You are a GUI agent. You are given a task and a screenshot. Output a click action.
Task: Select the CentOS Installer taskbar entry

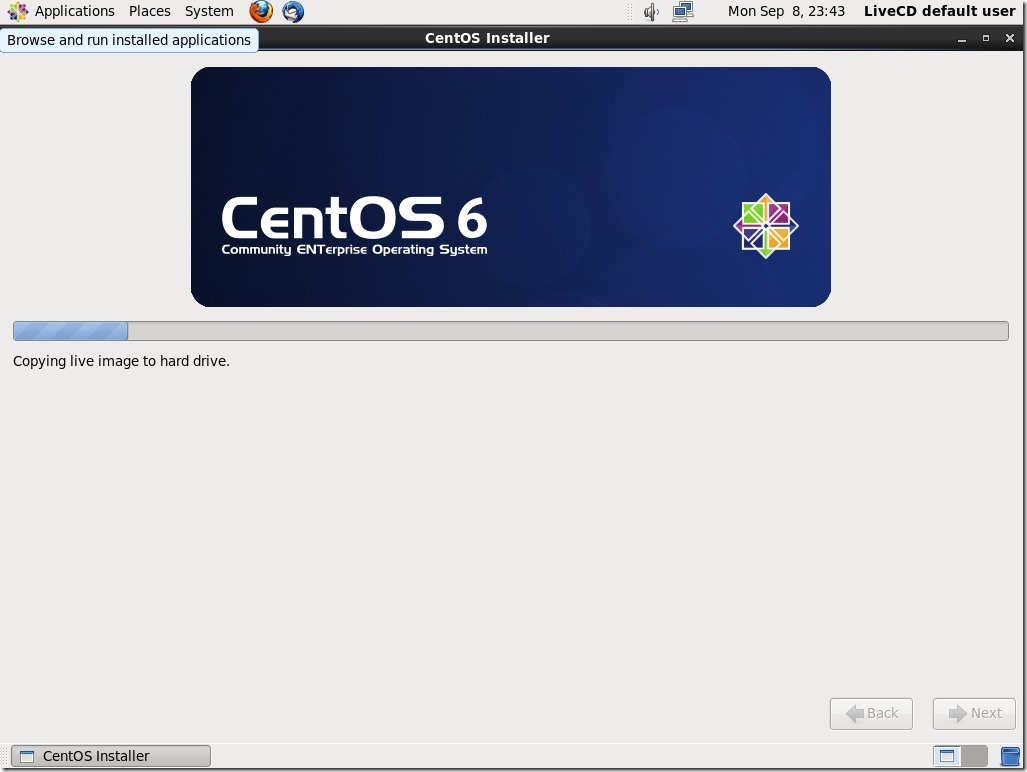click(x=111, y=756)
